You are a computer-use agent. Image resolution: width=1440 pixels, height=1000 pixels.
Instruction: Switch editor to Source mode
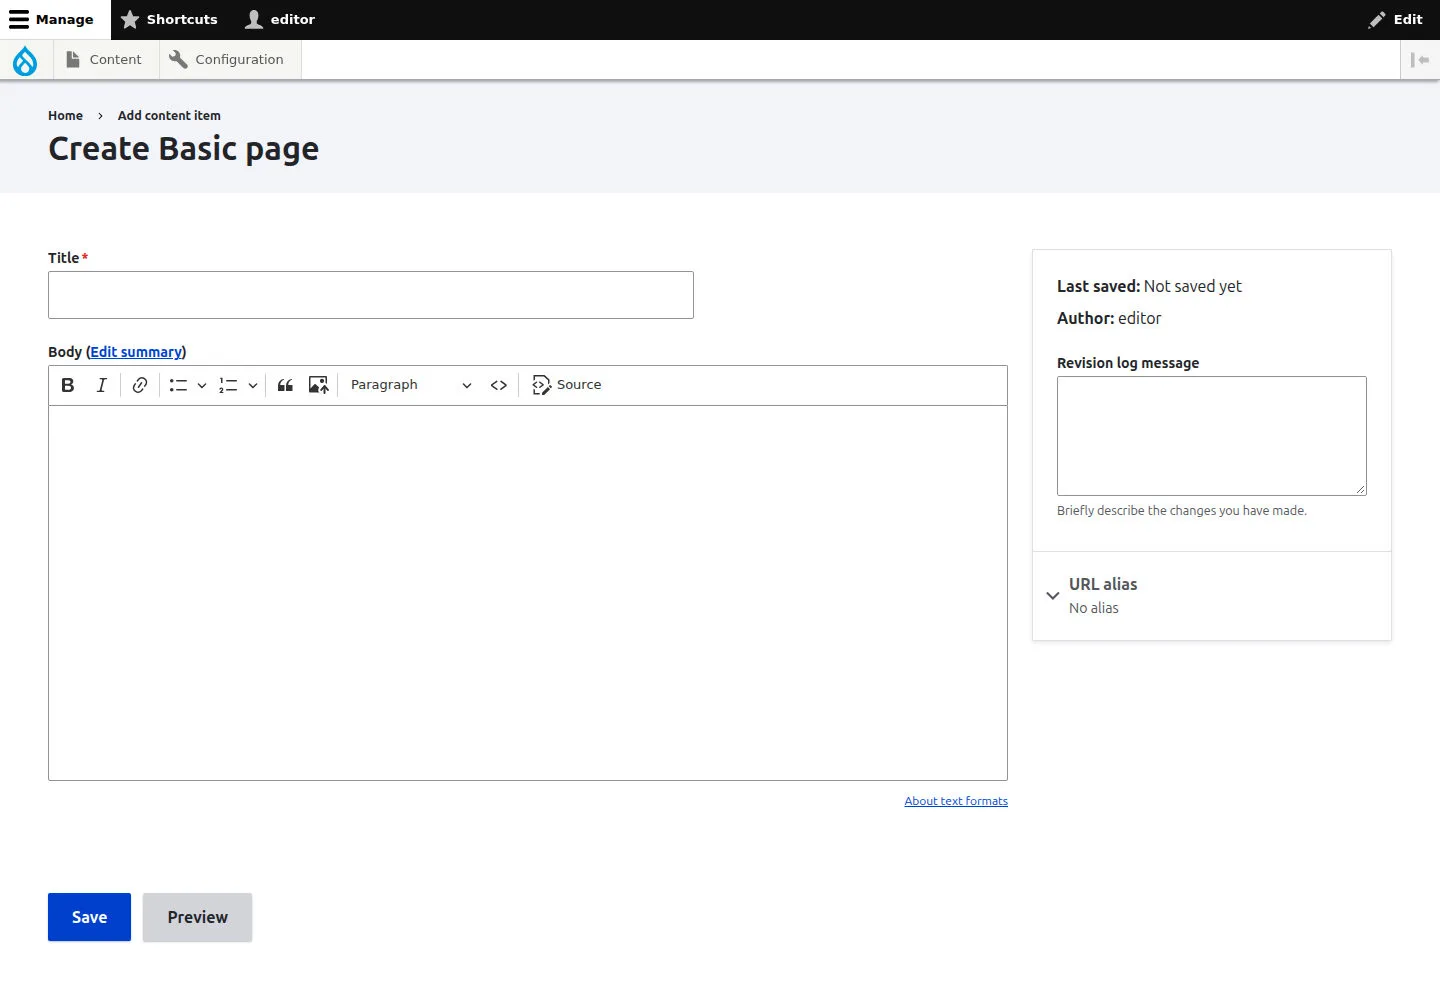pos(567,385)
